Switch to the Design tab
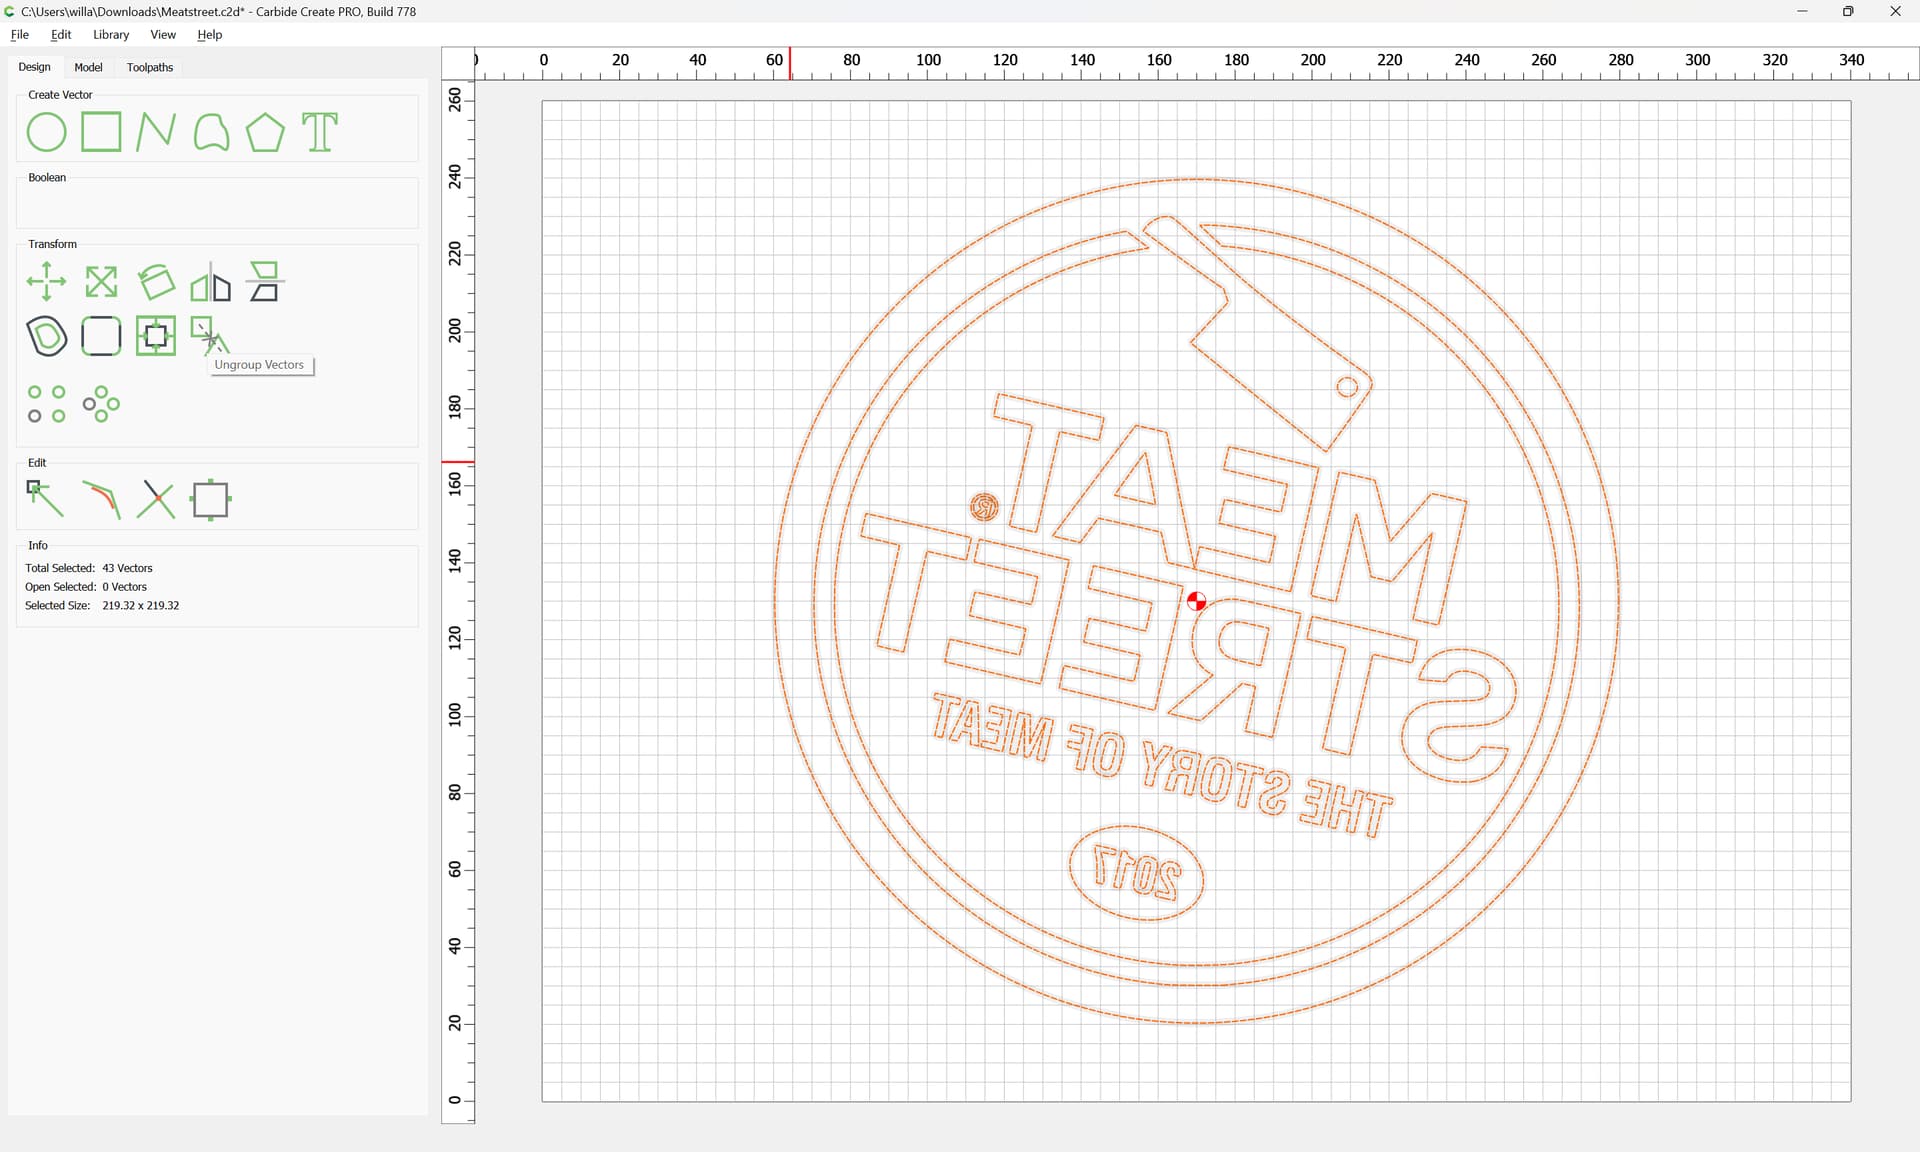Screen dimensions: 1920x1152 pos(34,67)
